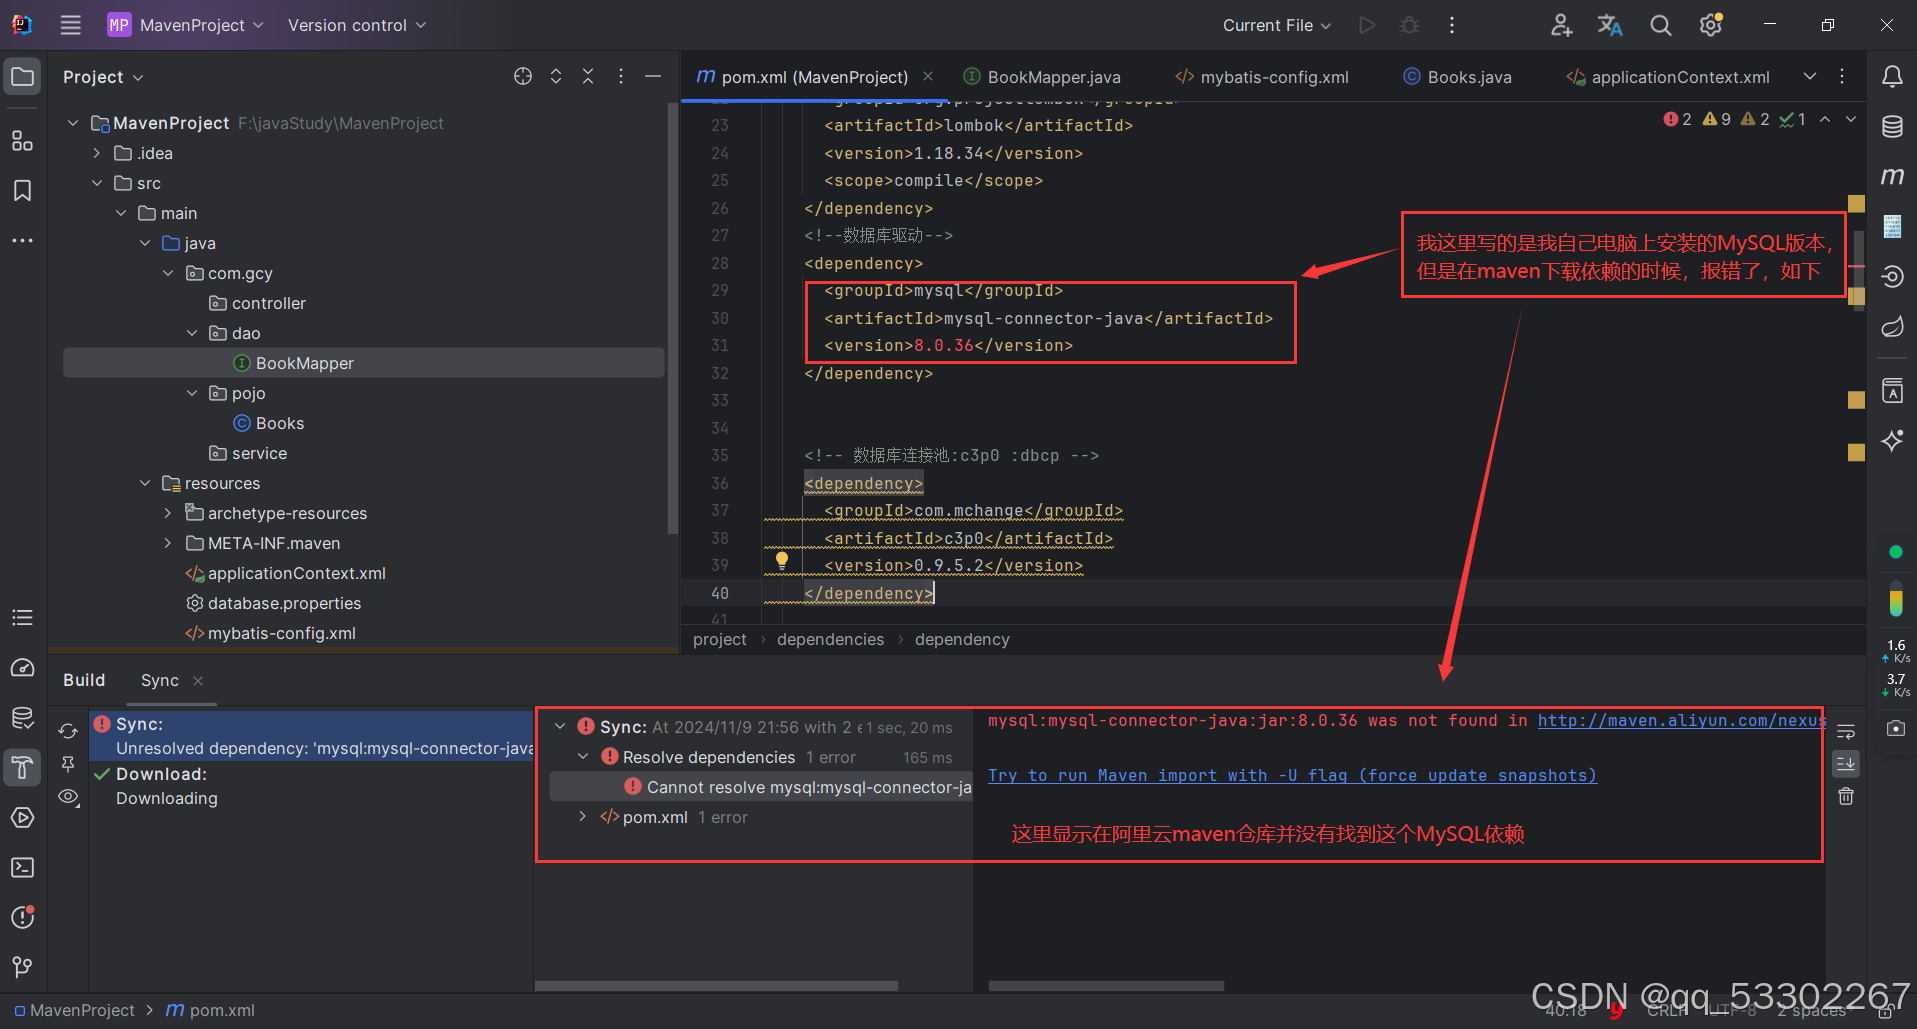
Task: Open Notifications bell panel
Action: click(1892, 77)
